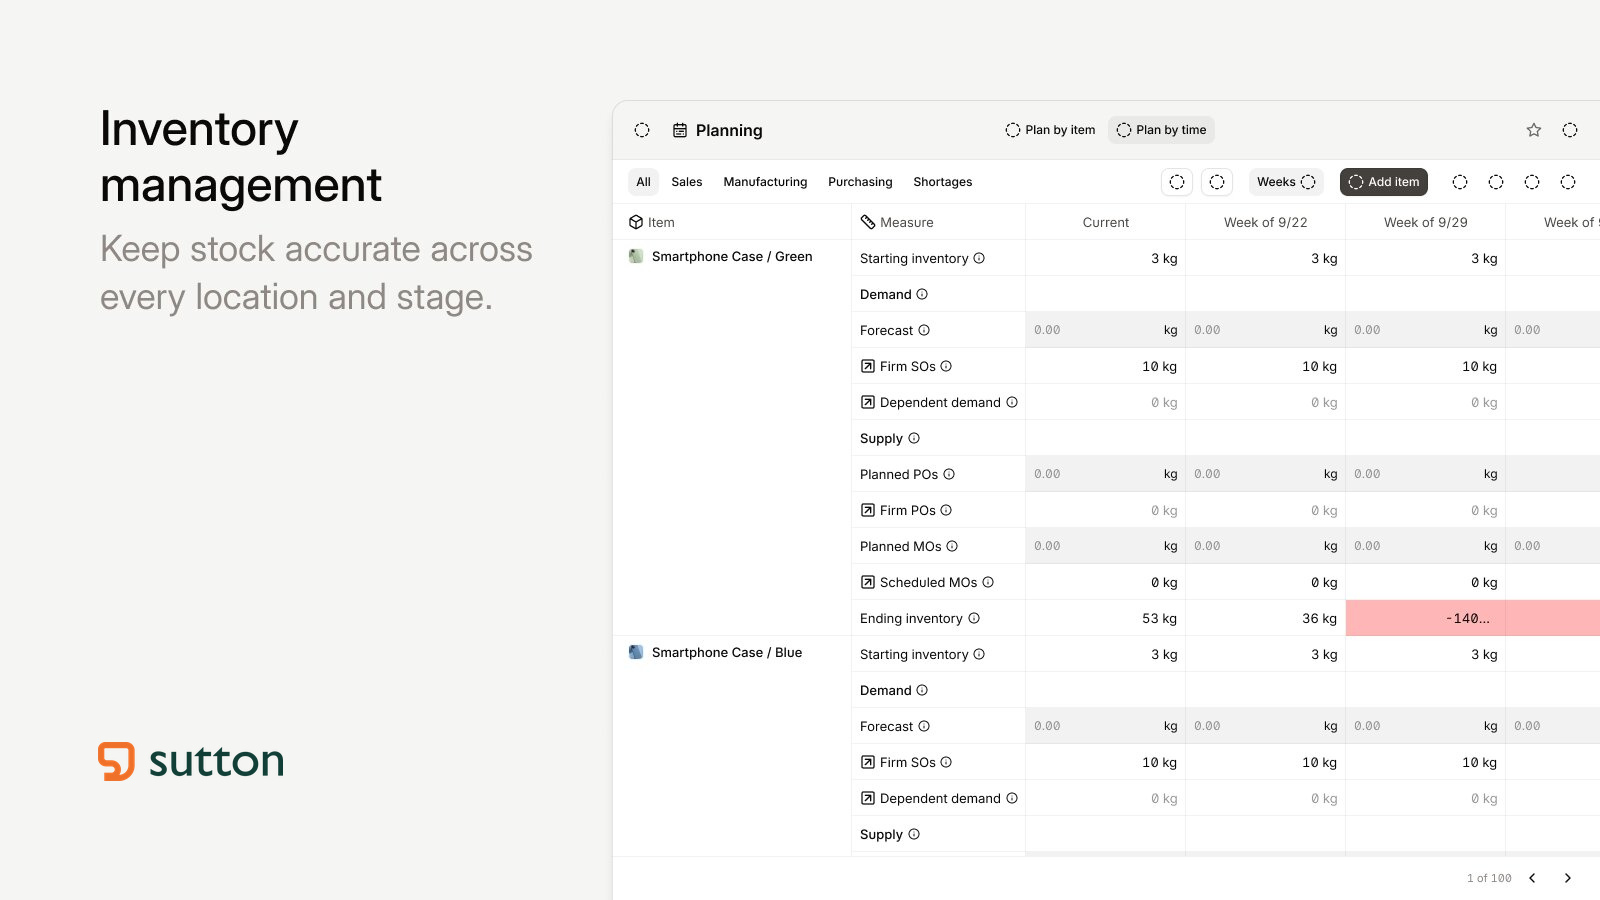Click the Smartphone Case / Blue thumbnail
The image size is (1600, 900).
pyautogui.click(x=636, y=652)
